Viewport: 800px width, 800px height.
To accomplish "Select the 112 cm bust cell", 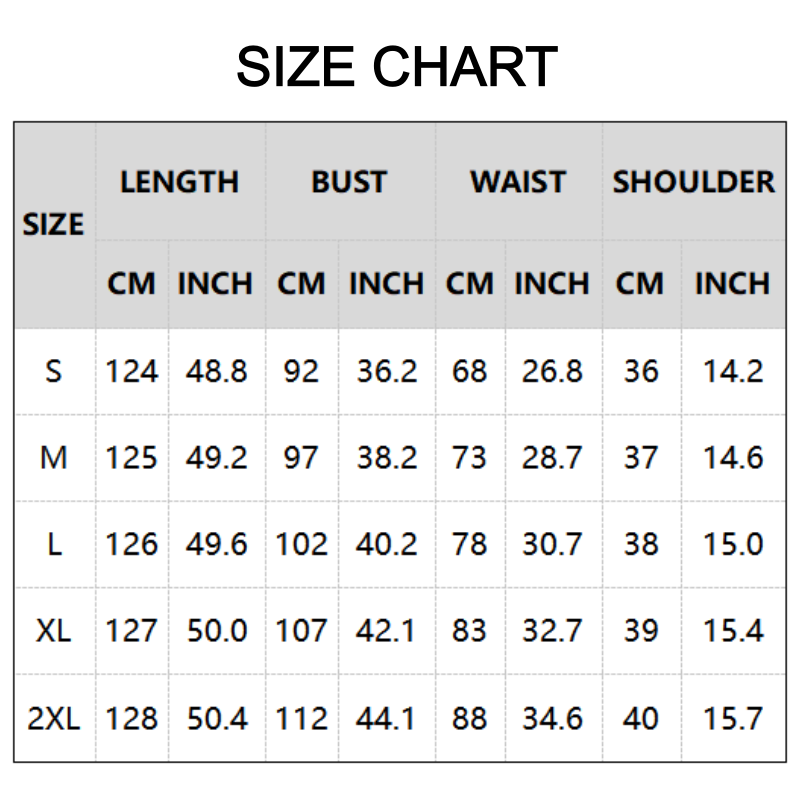I will coord(302,718).
